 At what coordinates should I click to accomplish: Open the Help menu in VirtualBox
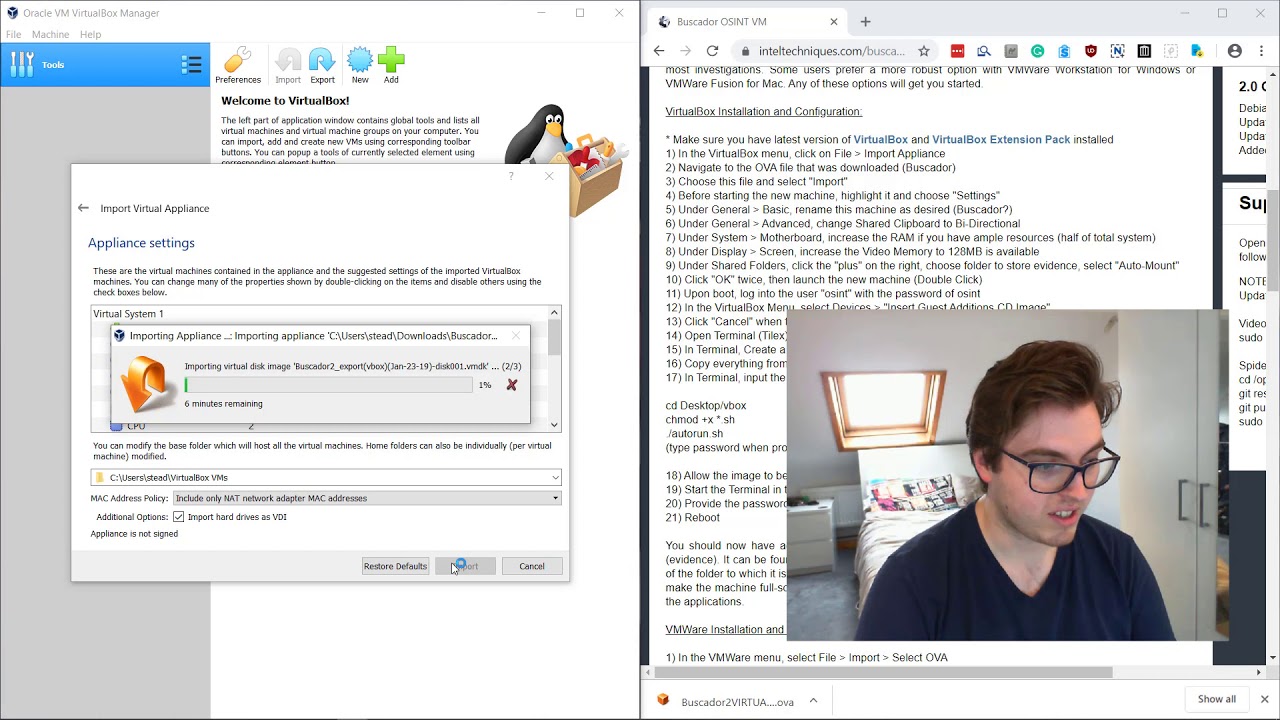tap(90, 34)
